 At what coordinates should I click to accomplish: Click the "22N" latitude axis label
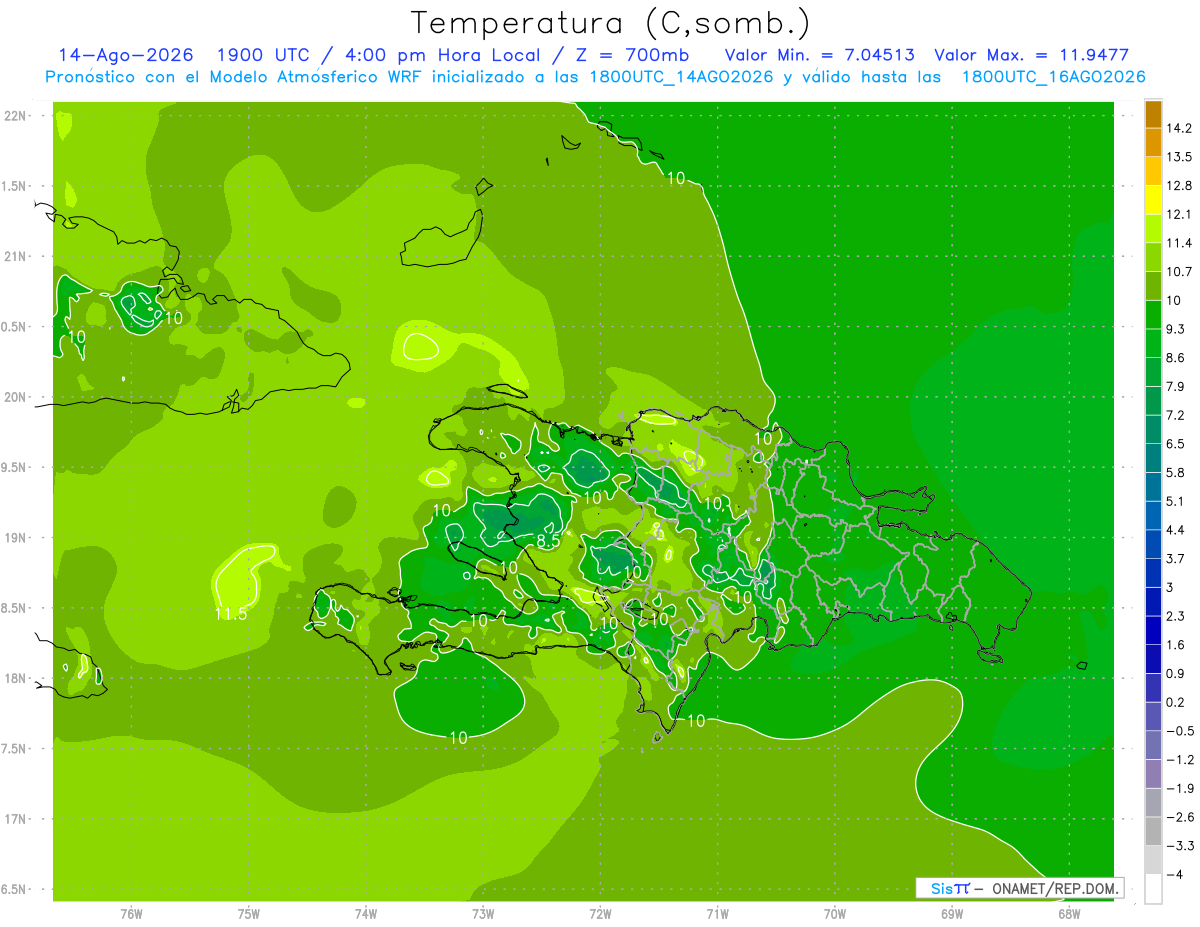(x=15, y=116)
